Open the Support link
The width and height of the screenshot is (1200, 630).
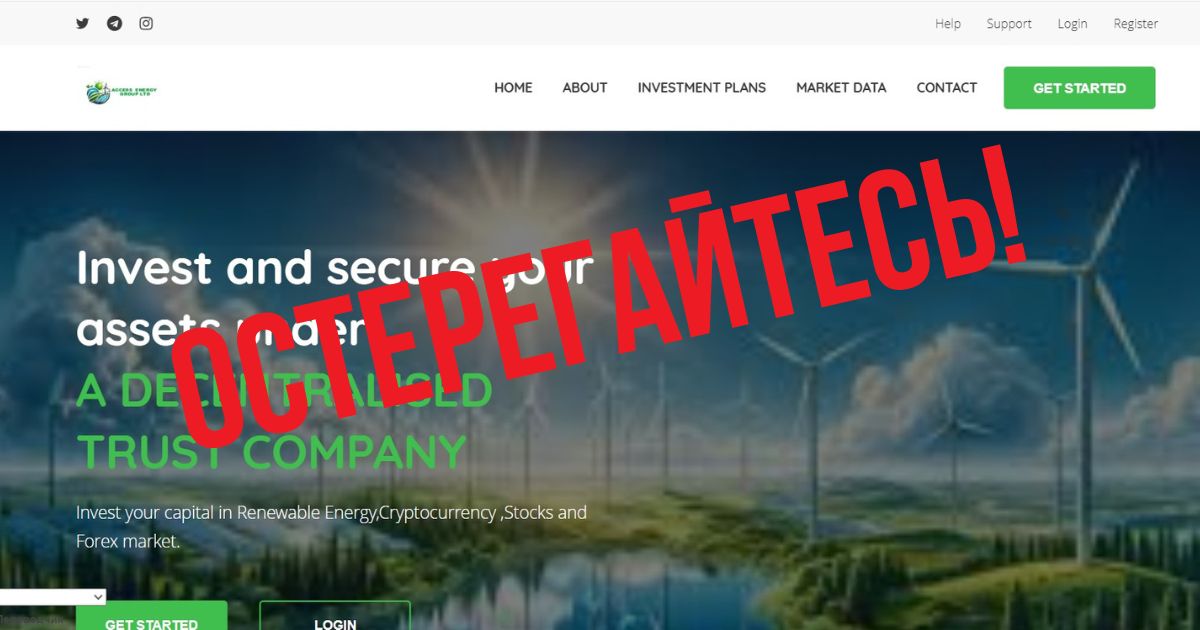tap(1009, 23)
